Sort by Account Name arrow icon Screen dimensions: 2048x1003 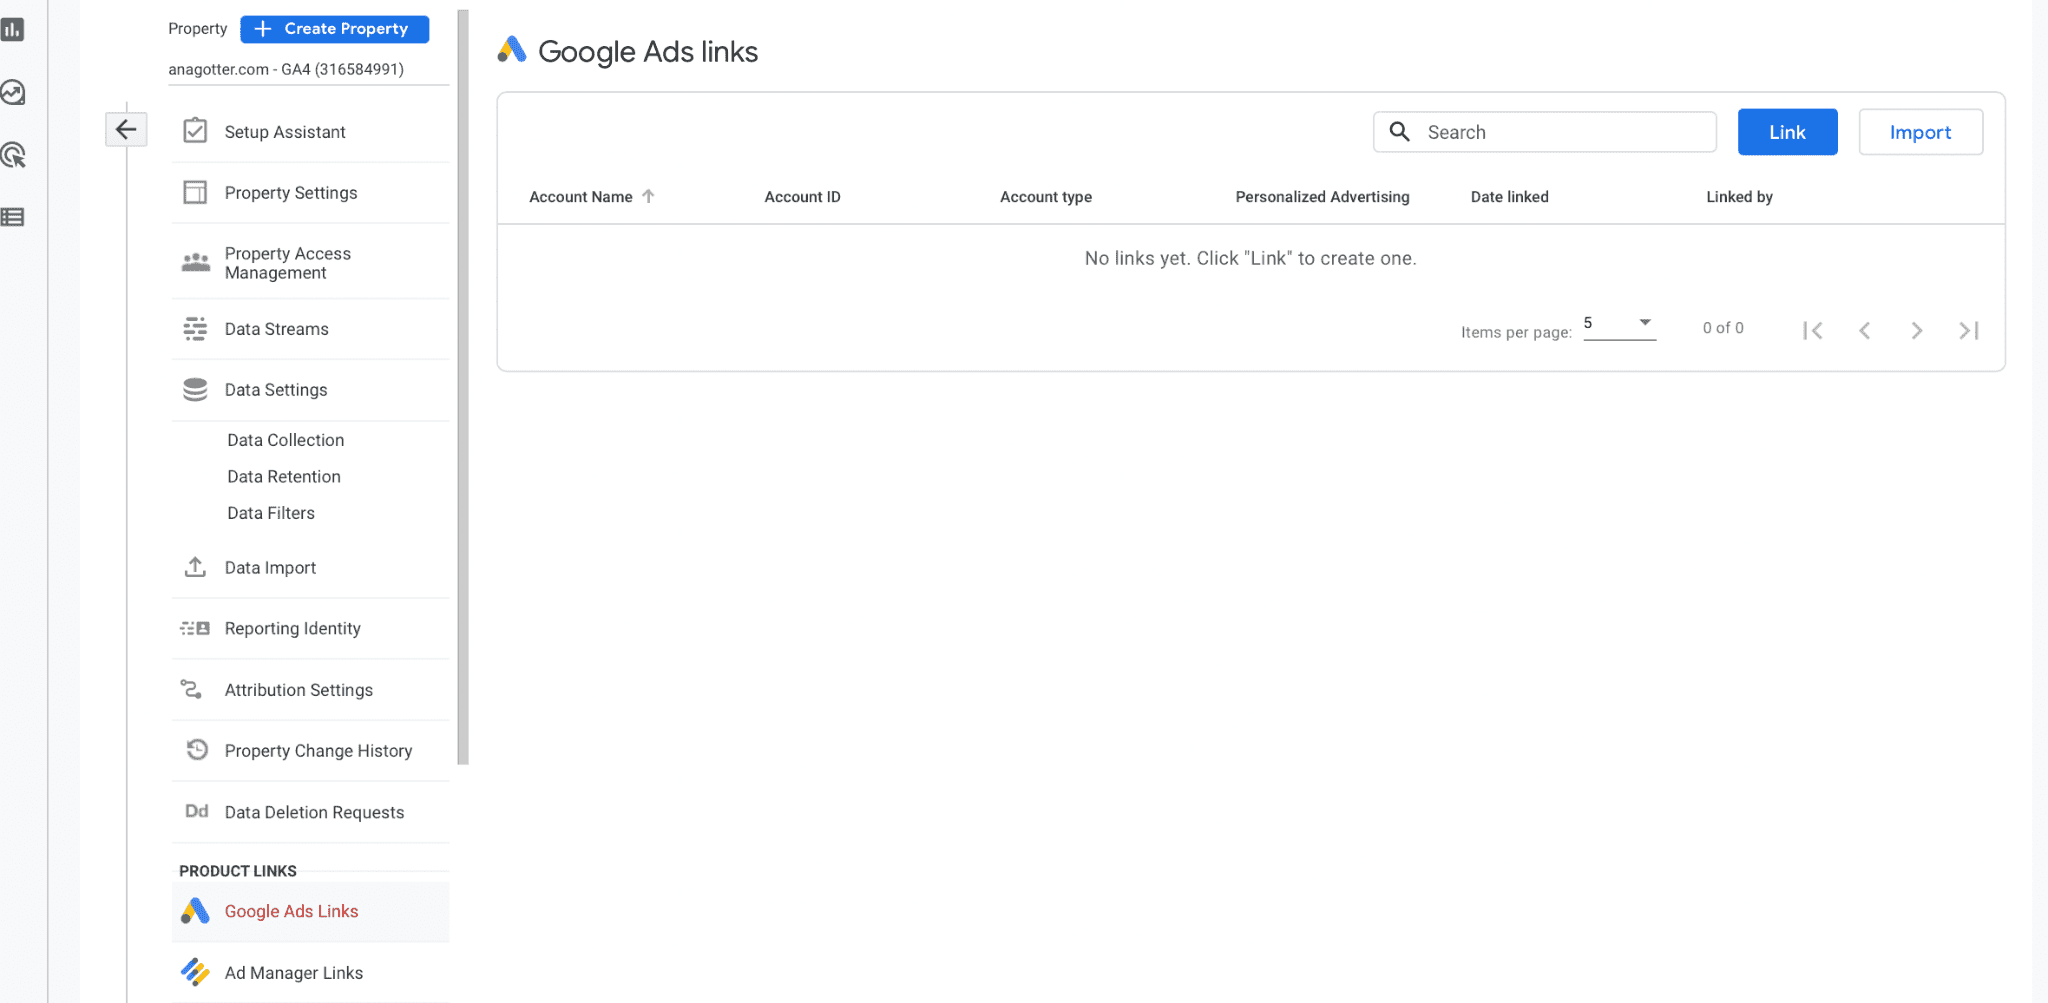coord(648,196)
